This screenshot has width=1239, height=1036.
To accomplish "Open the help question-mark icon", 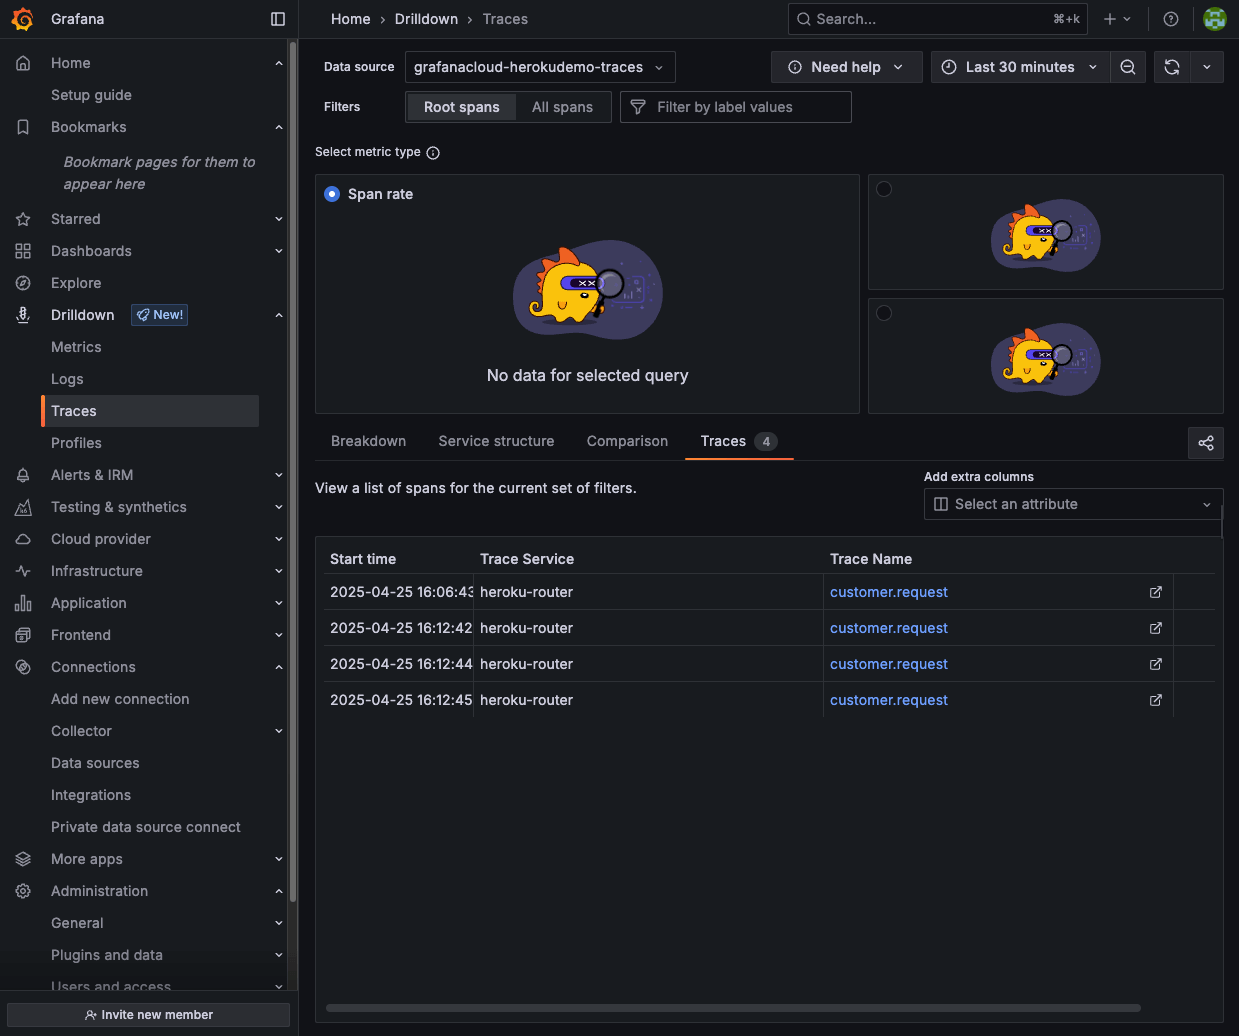I will 1171,19.
